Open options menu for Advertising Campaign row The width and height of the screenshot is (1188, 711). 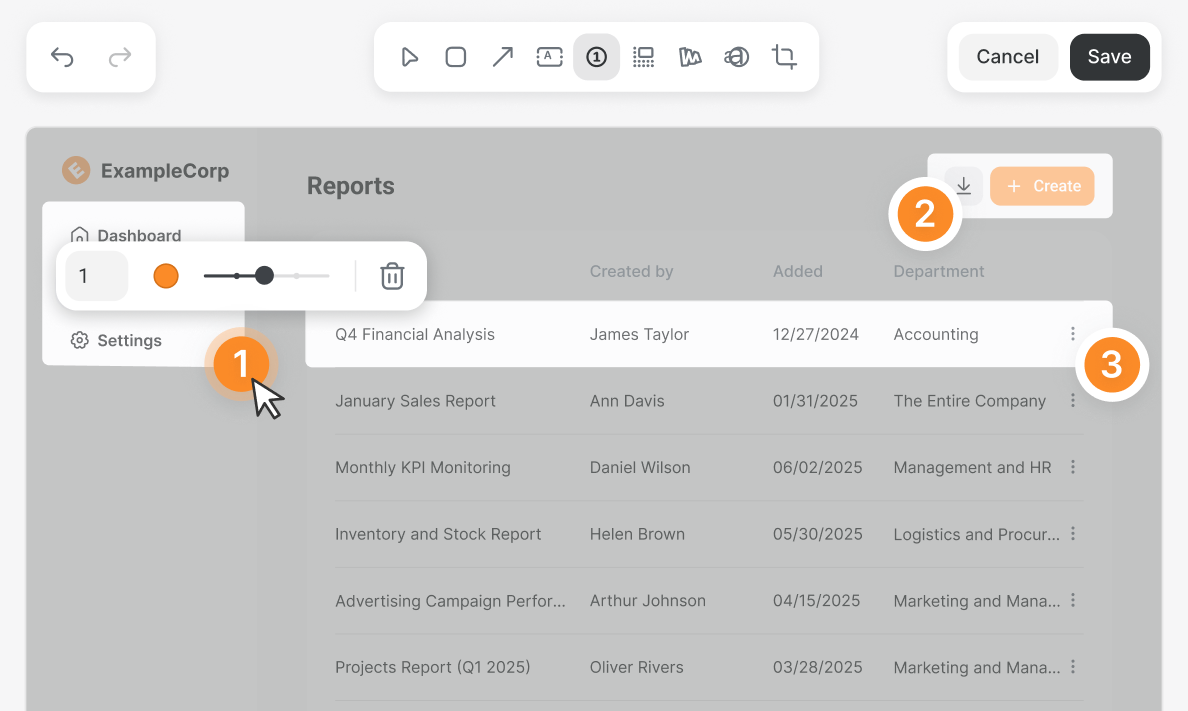click(x=1073, y=600)
